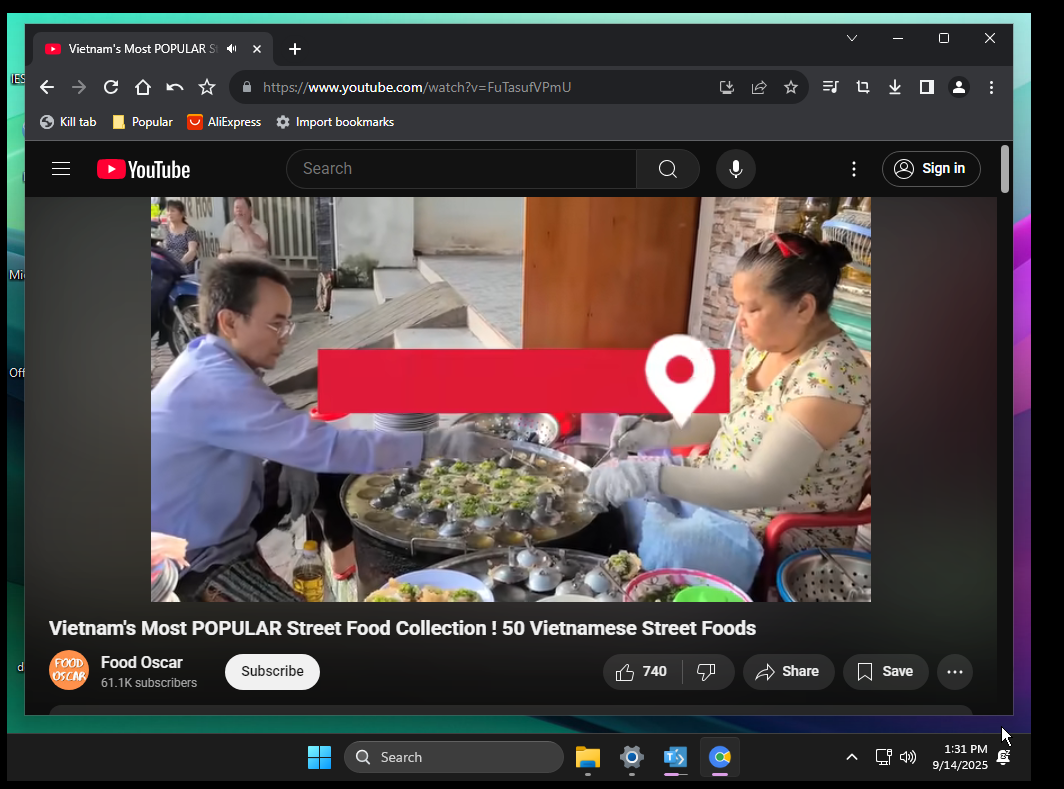This screenshot has height=789, width=1064.
Task: Click the crop screenshot icon
Action: (862, 88)
